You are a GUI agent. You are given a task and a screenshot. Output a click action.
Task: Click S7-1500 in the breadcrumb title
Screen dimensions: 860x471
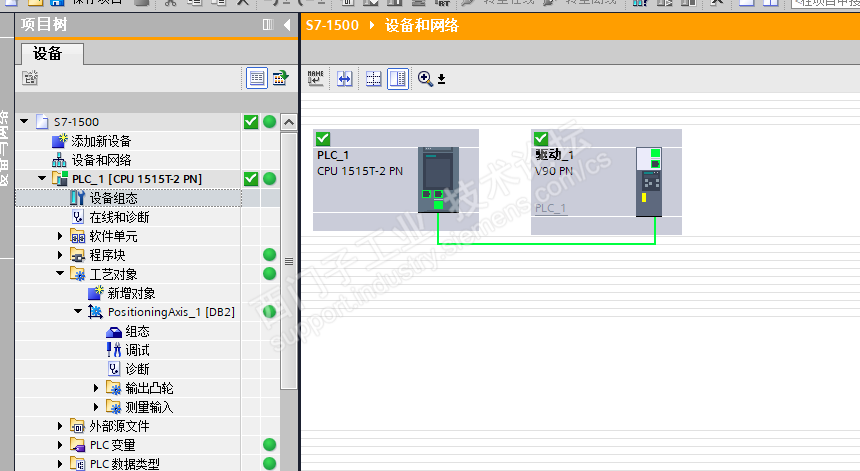pyautogui.click(x=332, y=25)
